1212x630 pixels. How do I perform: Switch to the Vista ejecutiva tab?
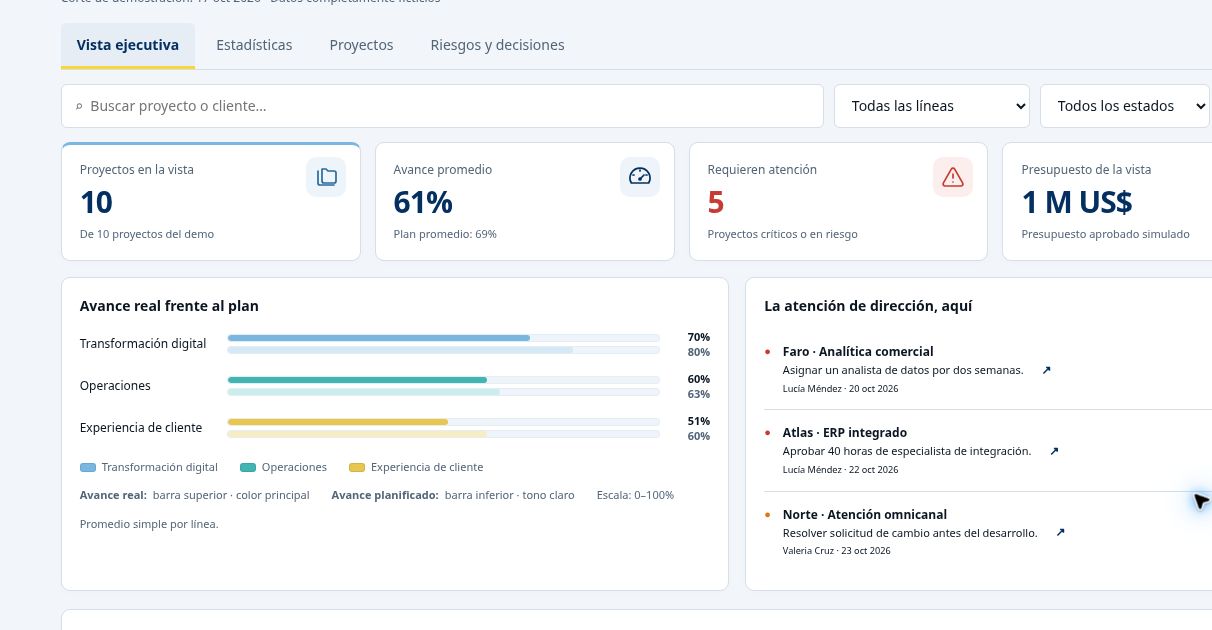[128, 45]
